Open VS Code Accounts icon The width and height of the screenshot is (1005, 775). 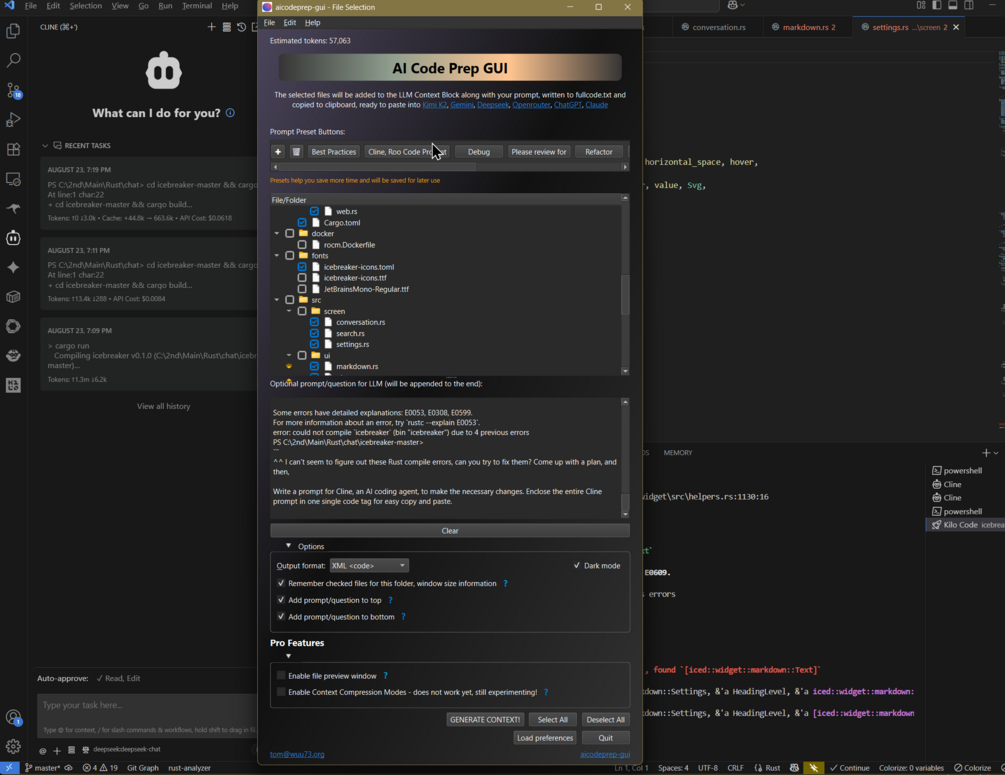point(13,717)
